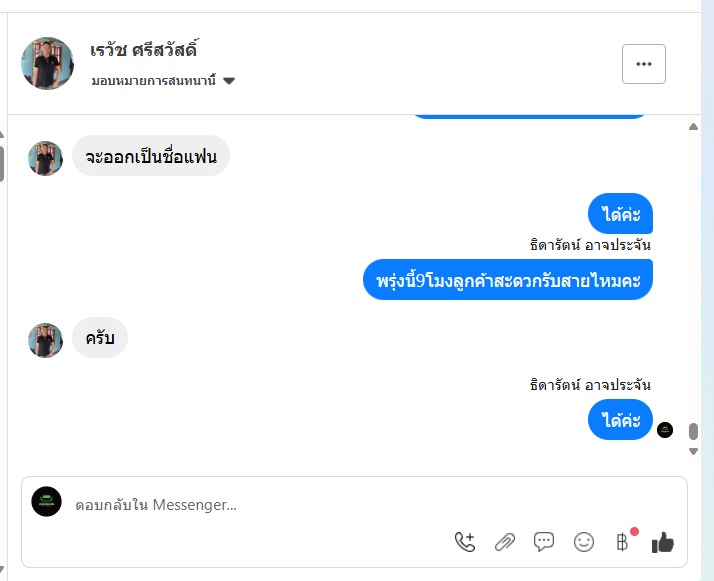Click the เรวัช ศรีสวัสดิ์ header profile picture
Screen dimensions: 714x581
click(47, 64)
